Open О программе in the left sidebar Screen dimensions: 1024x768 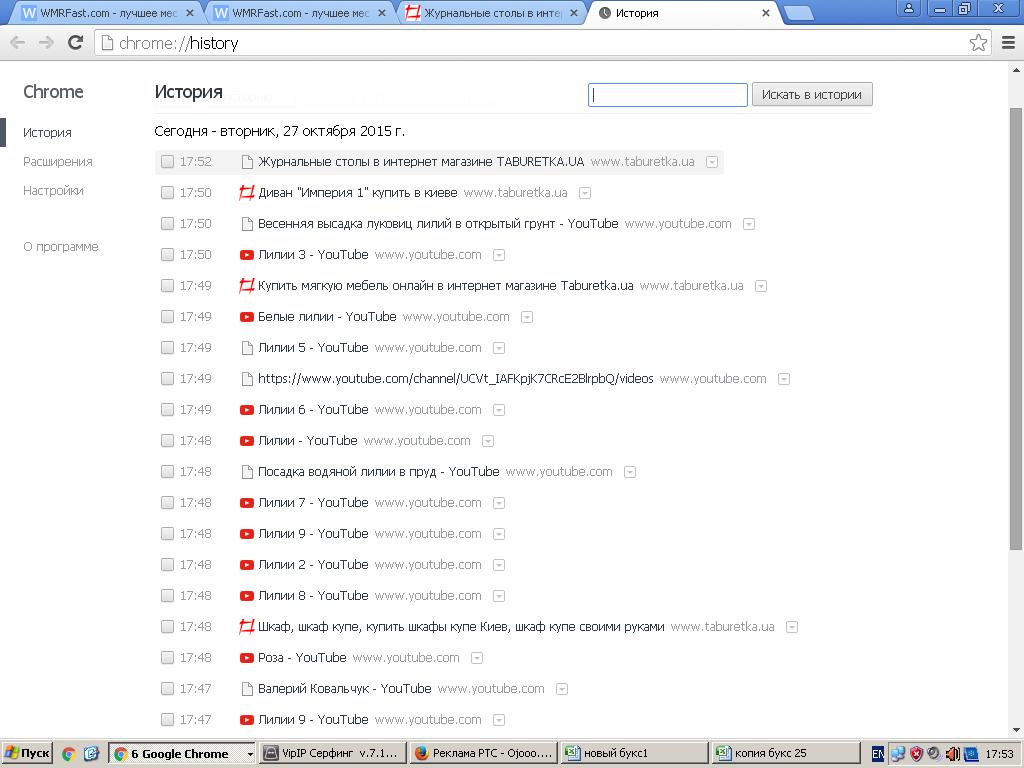[61, 247]
